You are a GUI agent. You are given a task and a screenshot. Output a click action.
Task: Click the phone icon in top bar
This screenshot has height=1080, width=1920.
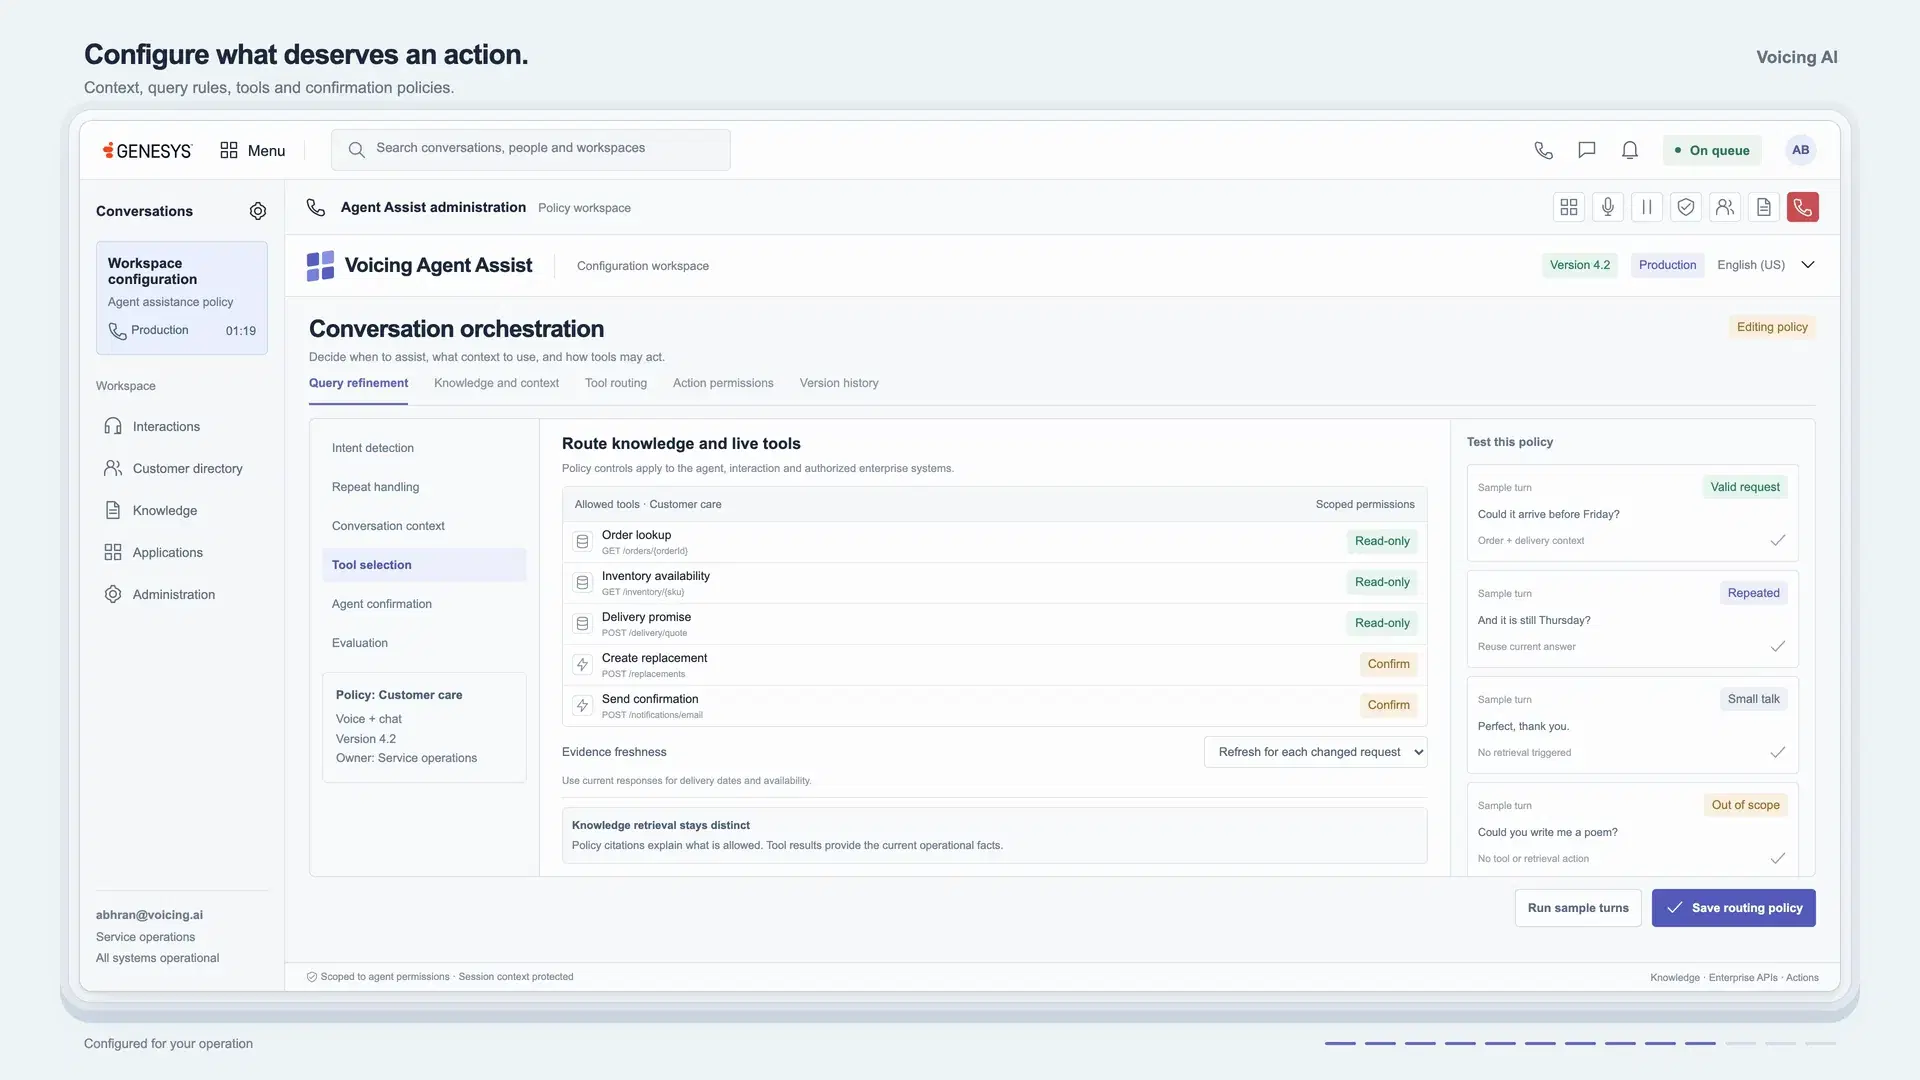(x=1543, y=150)
